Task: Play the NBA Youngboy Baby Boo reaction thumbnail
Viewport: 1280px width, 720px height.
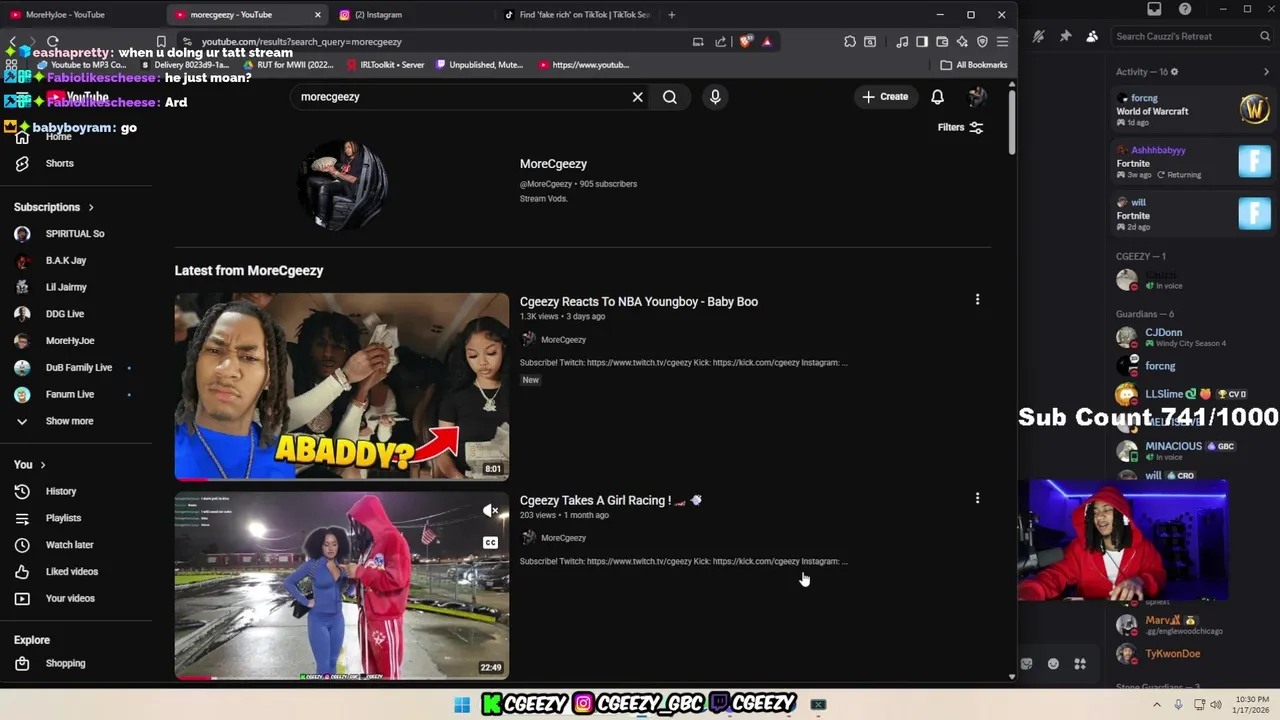Action: [x=342, y=386]
